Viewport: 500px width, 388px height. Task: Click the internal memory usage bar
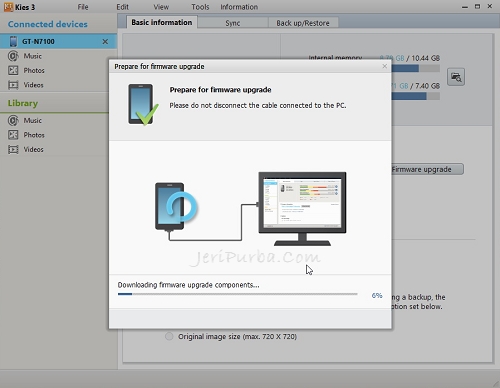pos(416,68)
